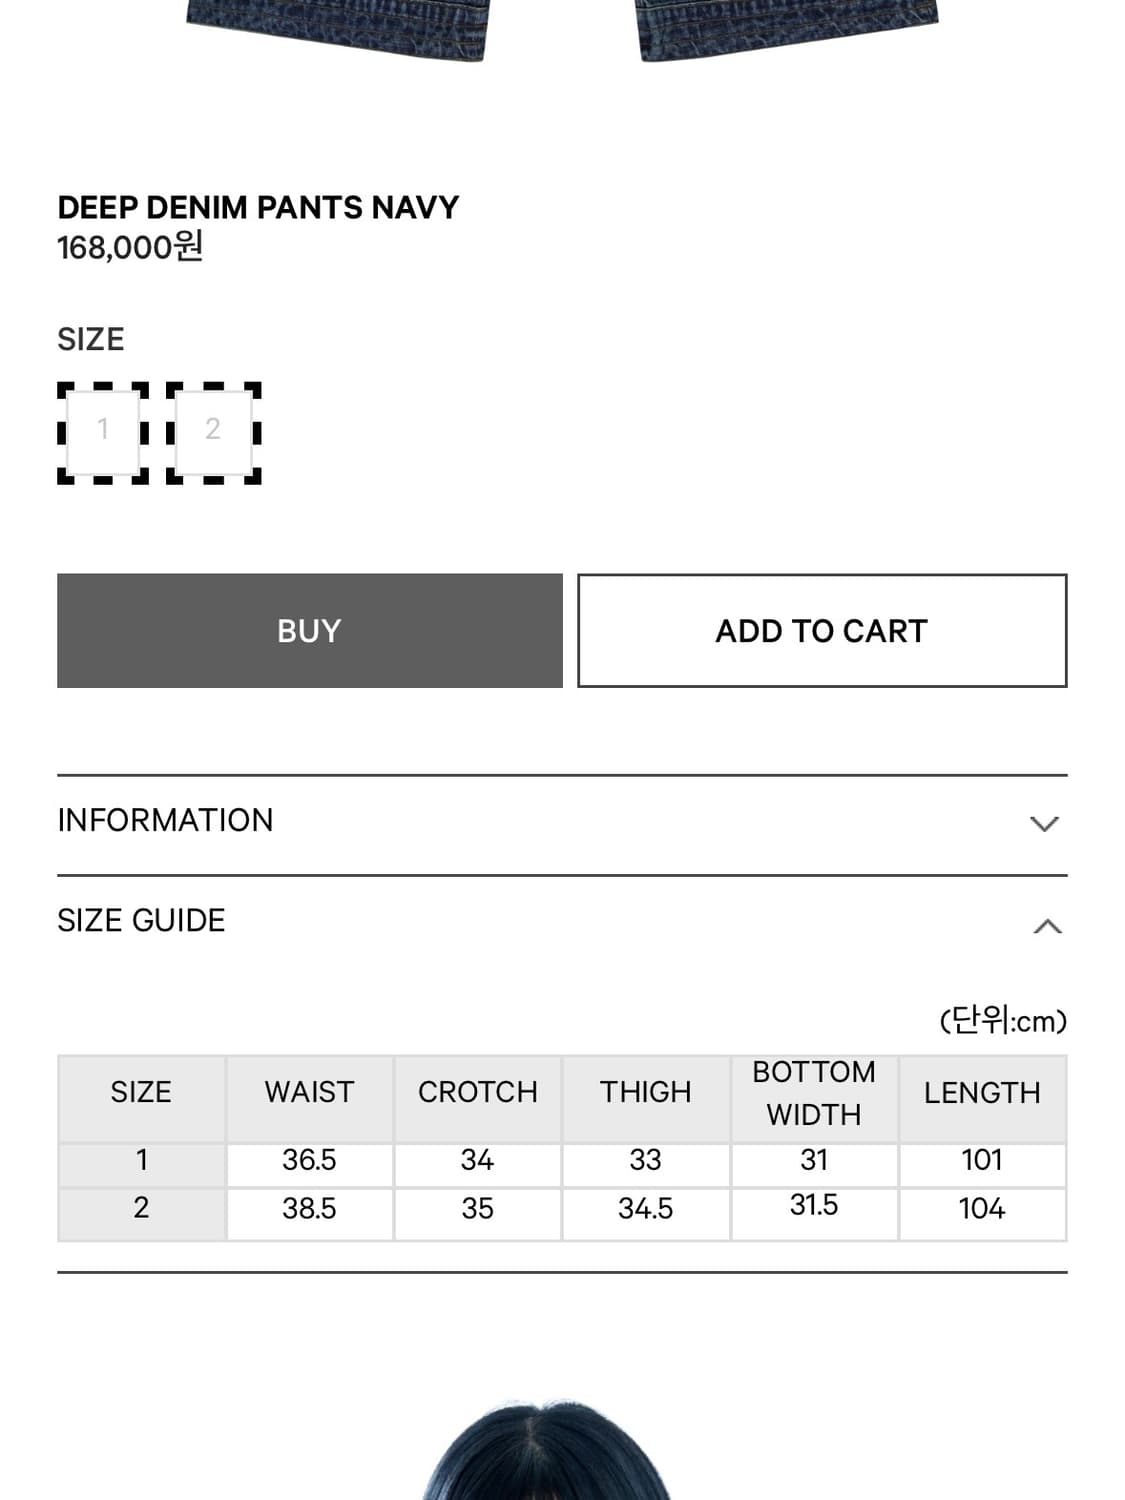Open the INFORMATION section title
Viewport: 1125px width, 1500px height.
pyautogui.click(x=165, y=821)
